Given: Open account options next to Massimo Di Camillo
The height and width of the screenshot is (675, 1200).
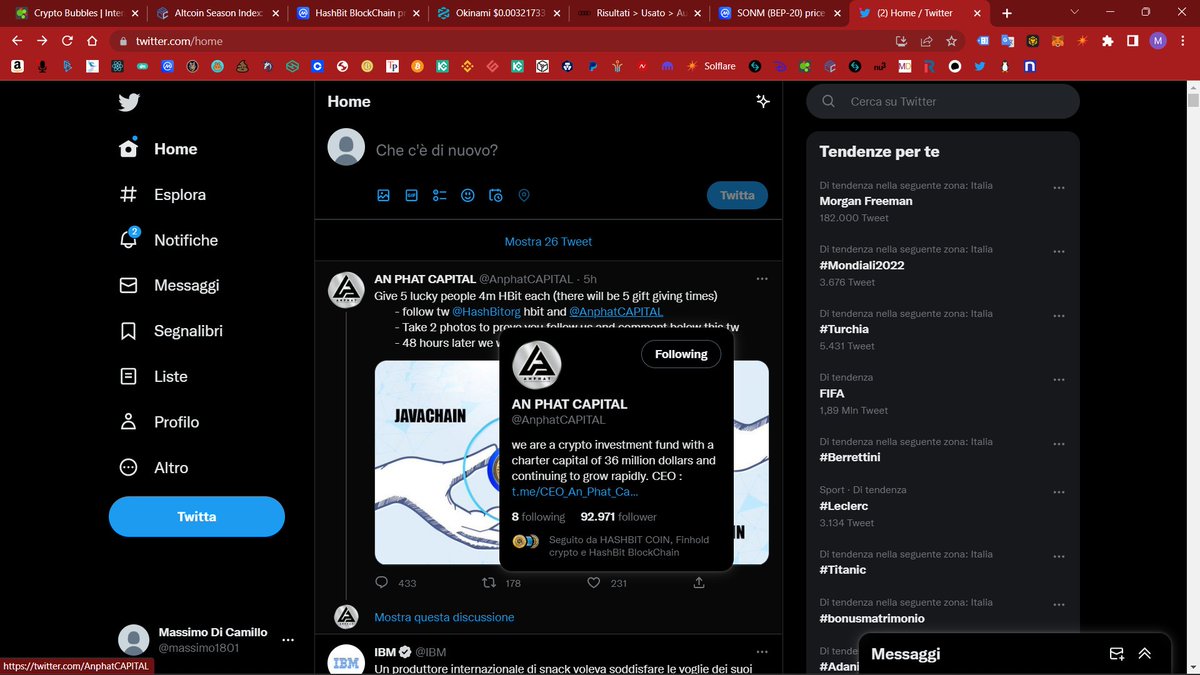Looking at the screenshot, I should 288,640.
